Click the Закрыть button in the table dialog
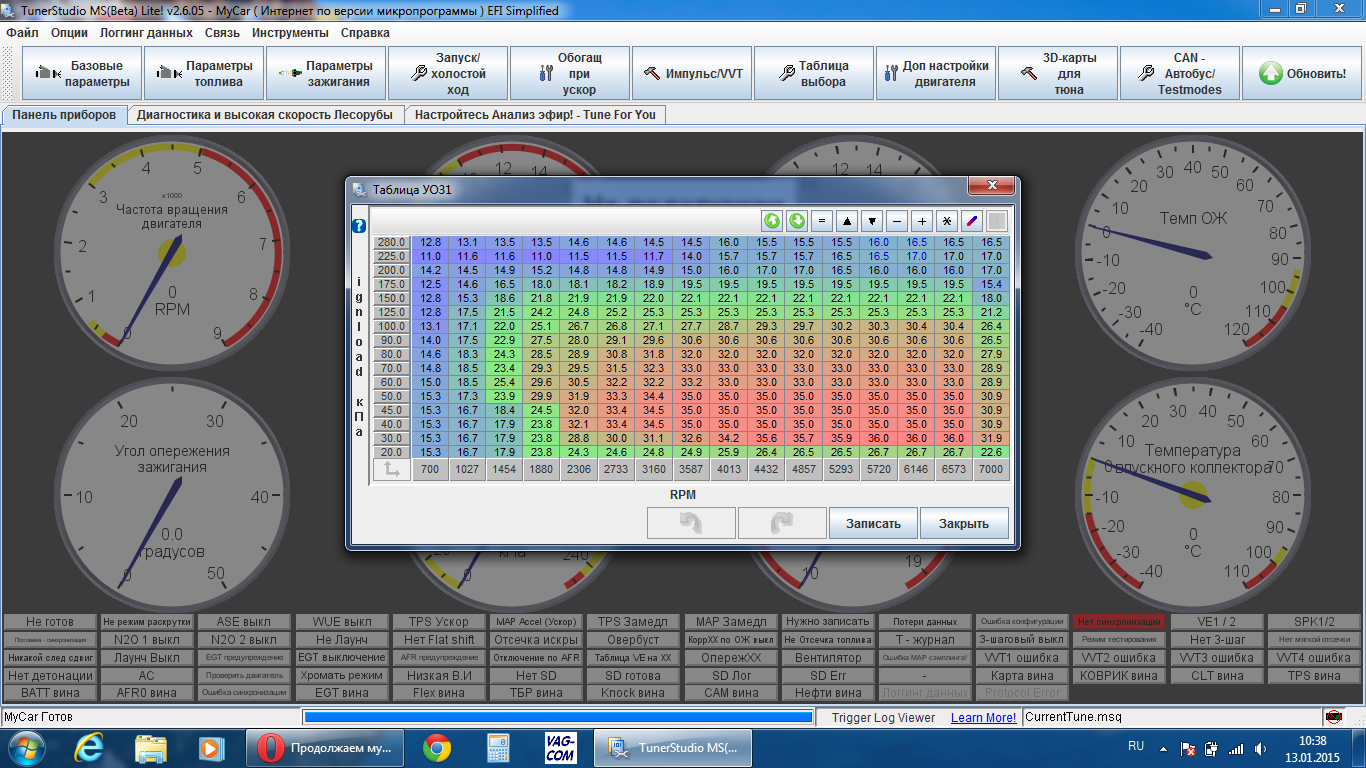The height and width of the screenshot is (768, 1366). tap(964, 523)
